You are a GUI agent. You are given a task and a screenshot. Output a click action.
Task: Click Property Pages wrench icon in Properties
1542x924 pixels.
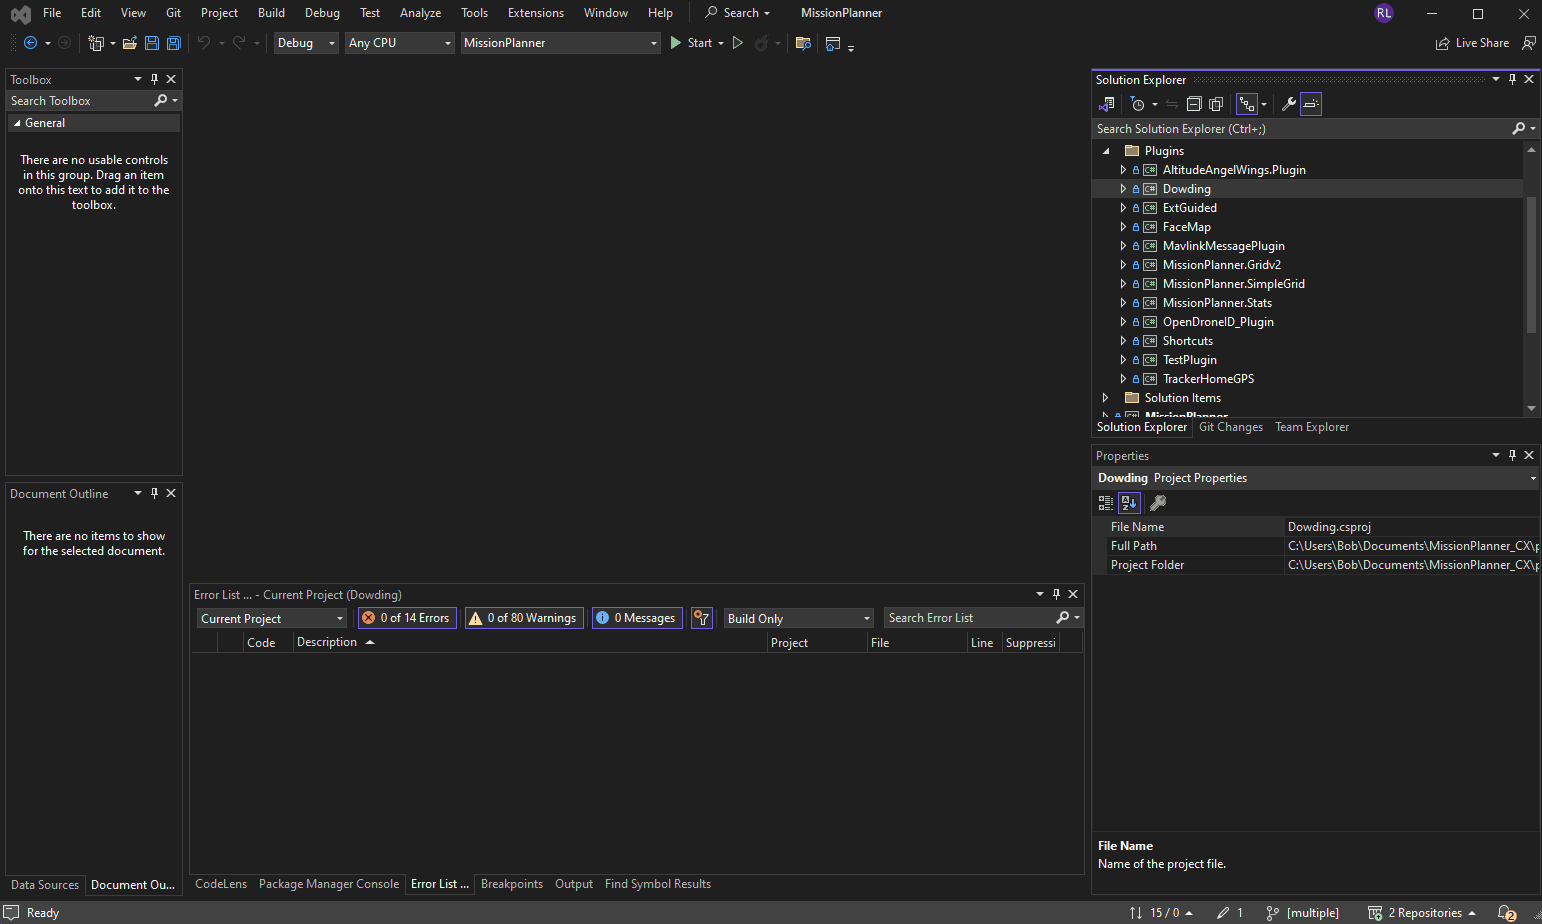pyautogui.click(x=1158, y=503)
